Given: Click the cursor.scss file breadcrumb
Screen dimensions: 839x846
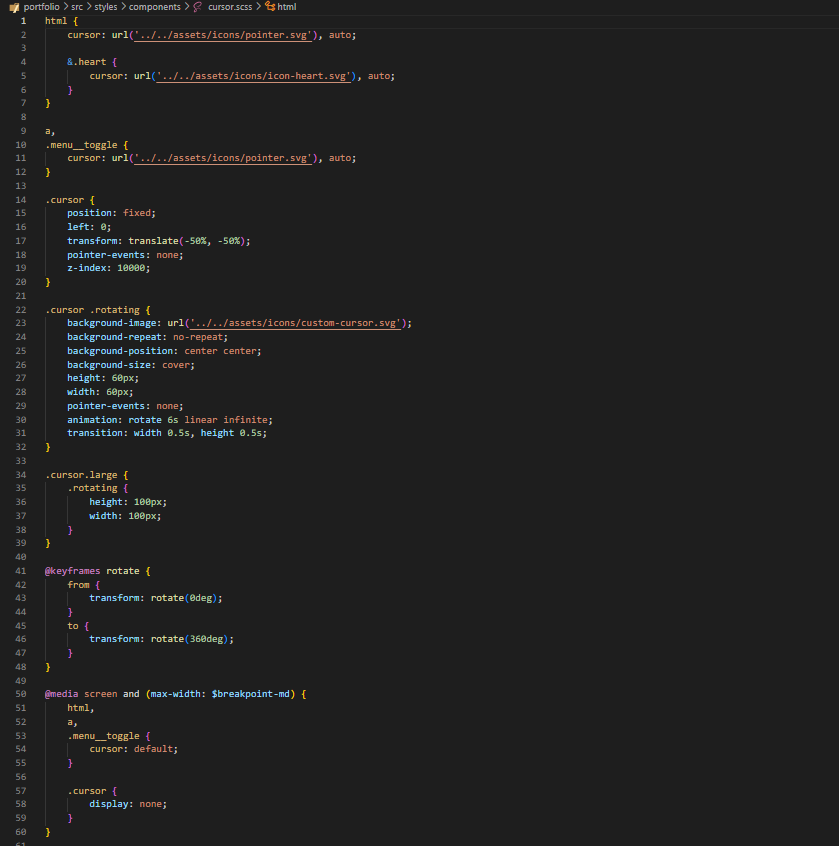Looking at the screenshot, I should point(230,7).
